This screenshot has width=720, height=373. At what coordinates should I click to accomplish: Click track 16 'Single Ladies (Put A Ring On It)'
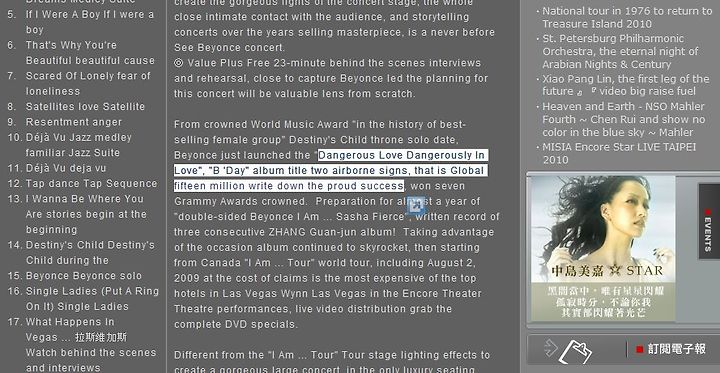pyautogui.click(x=92, y=299)
